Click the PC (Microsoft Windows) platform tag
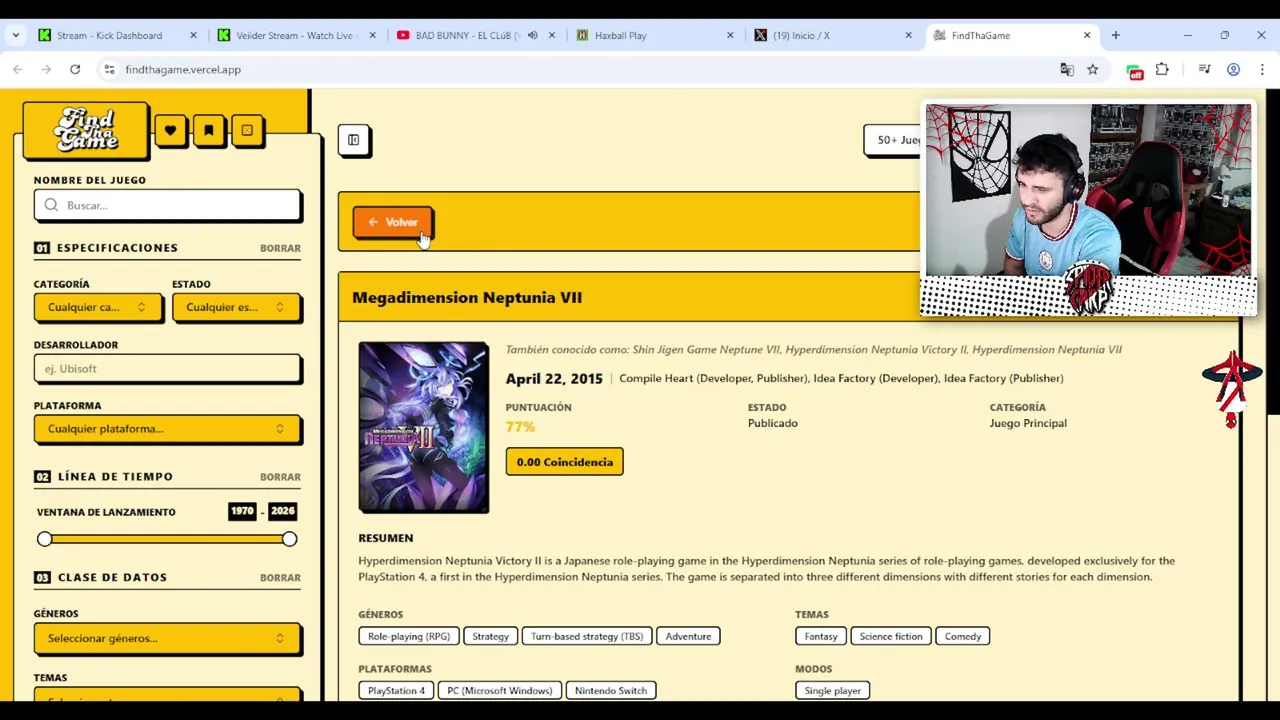 pyautogui.click(x=499, y=690)
